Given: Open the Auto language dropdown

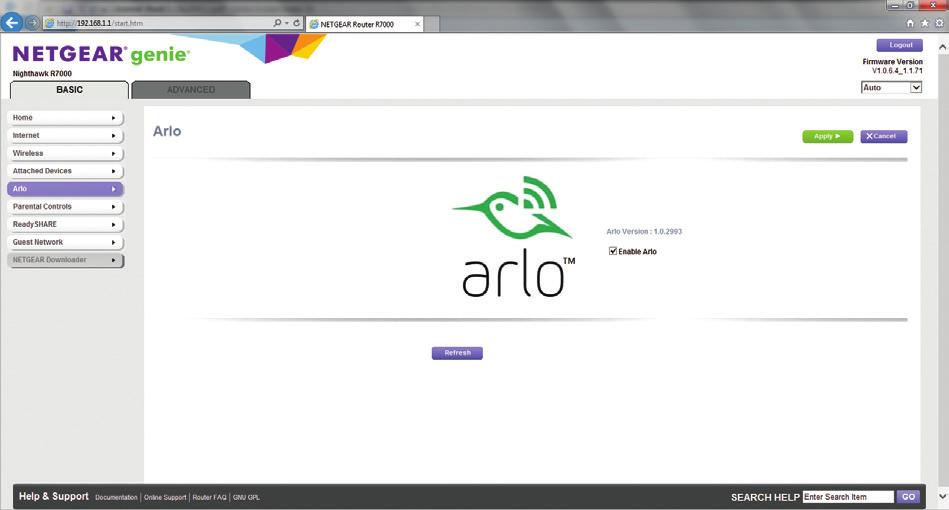Looking at the screenshot, I should click(x=892, y=88).
